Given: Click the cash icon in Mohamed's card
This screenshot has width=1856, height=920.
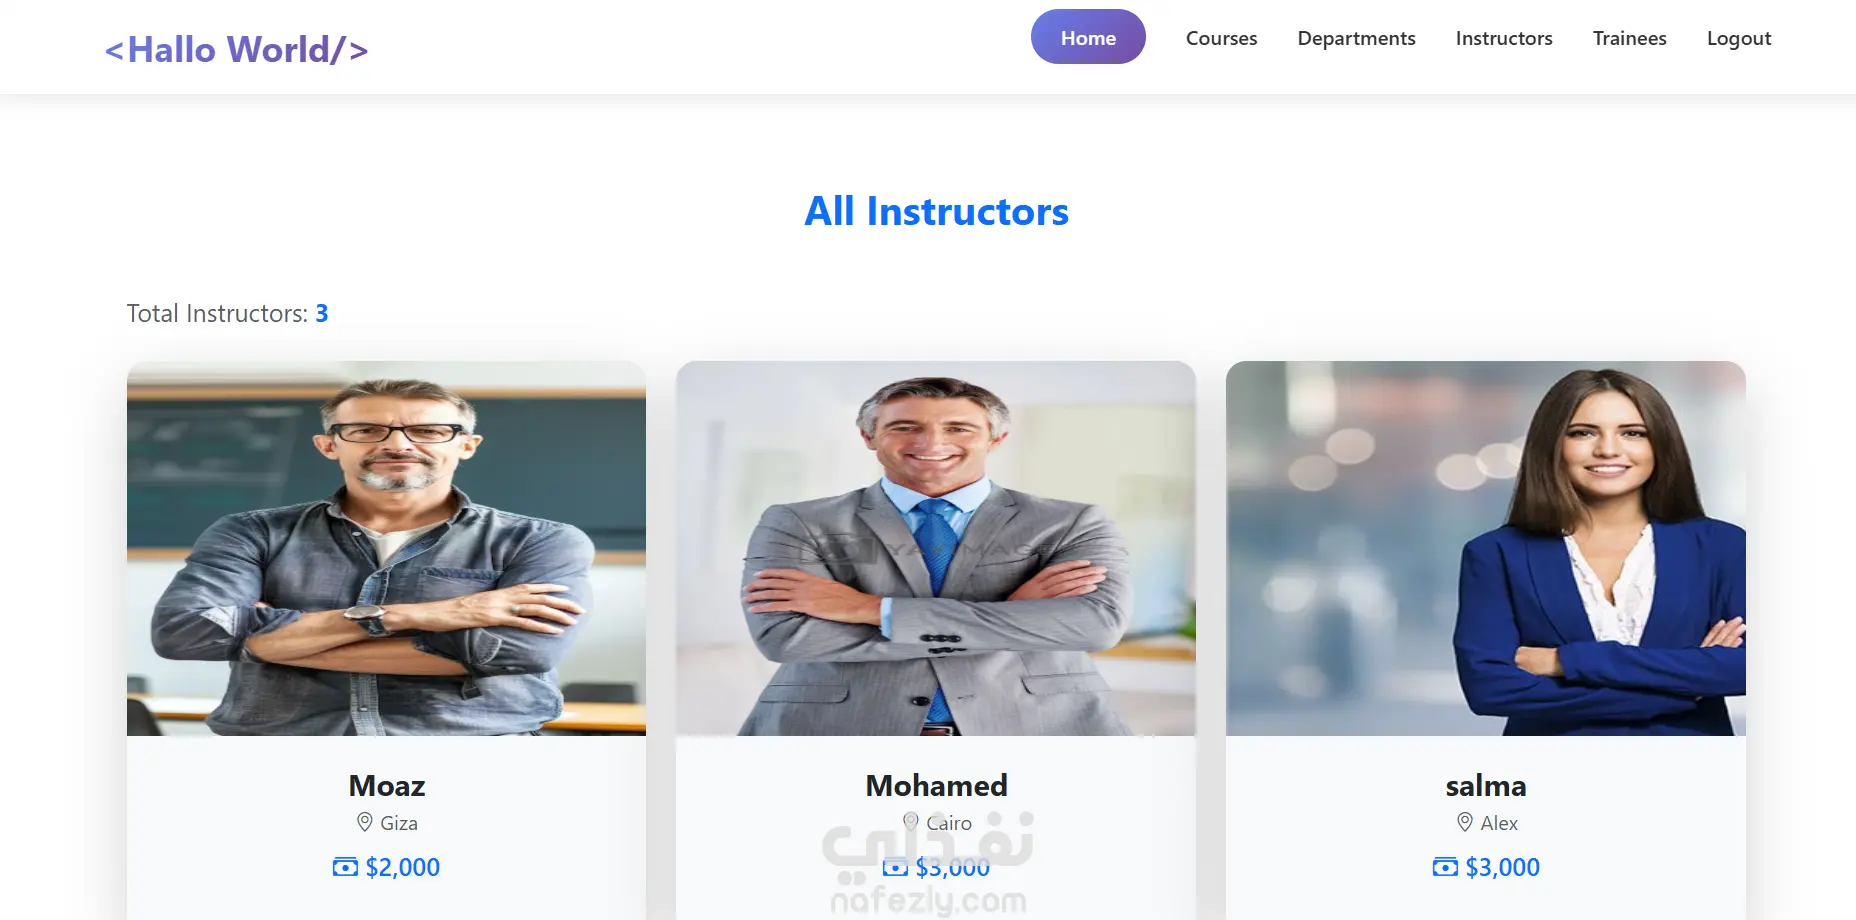Looking at the screenshot, I should click(x=895, y=867).
